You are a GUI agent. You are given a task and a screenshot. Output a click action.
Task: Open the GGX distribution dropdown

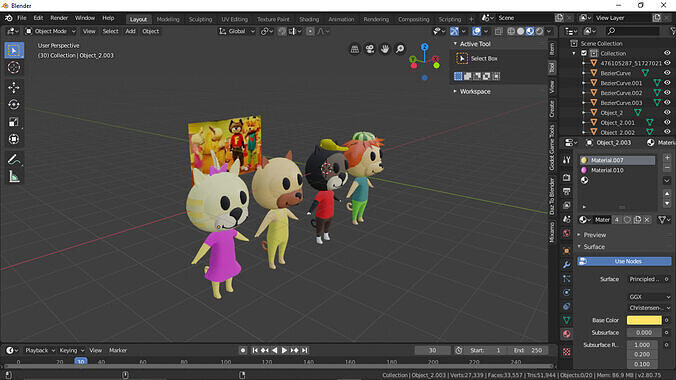coord(649,297)
